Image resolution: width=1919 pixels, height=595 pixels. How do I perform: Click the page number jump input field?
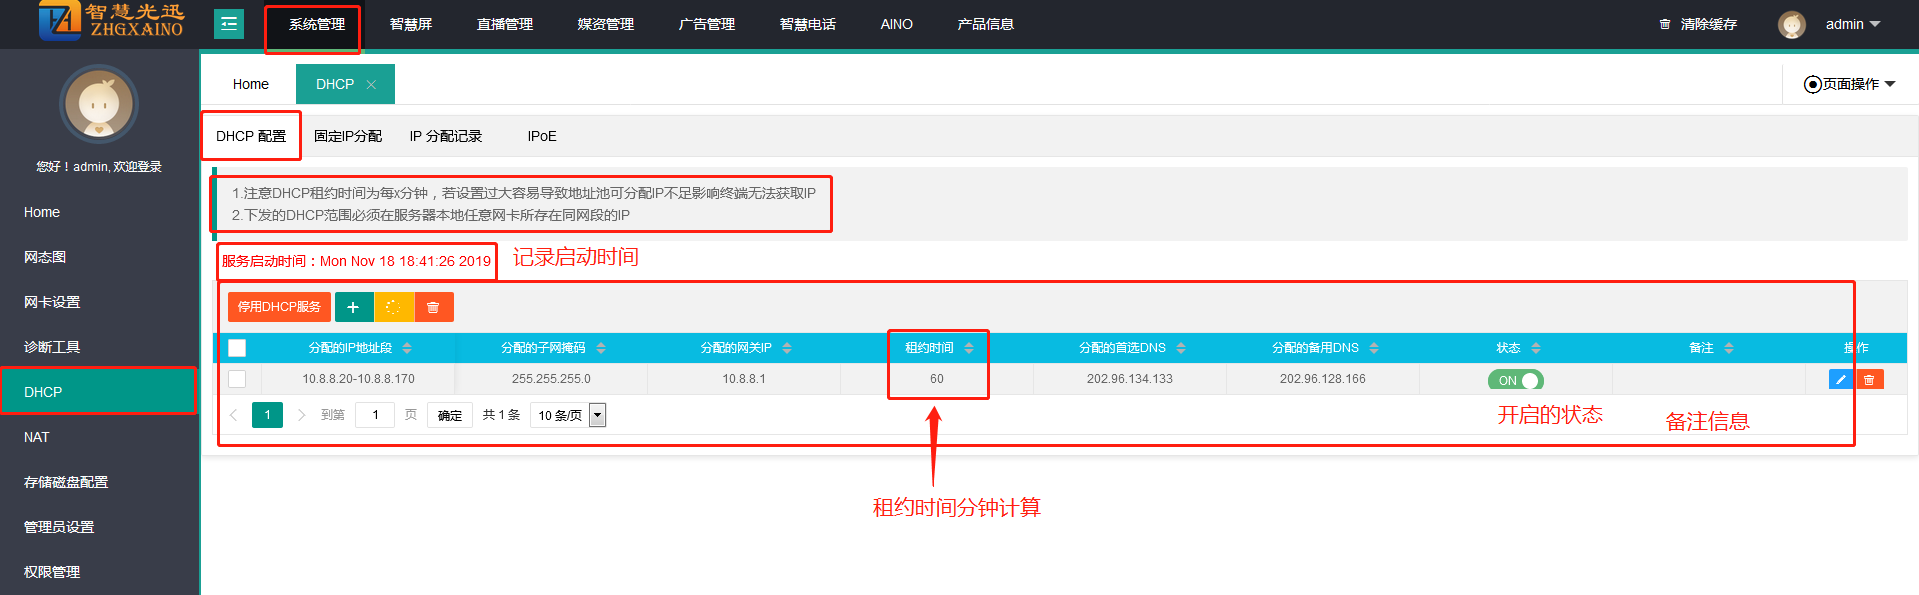pos(376,415)
